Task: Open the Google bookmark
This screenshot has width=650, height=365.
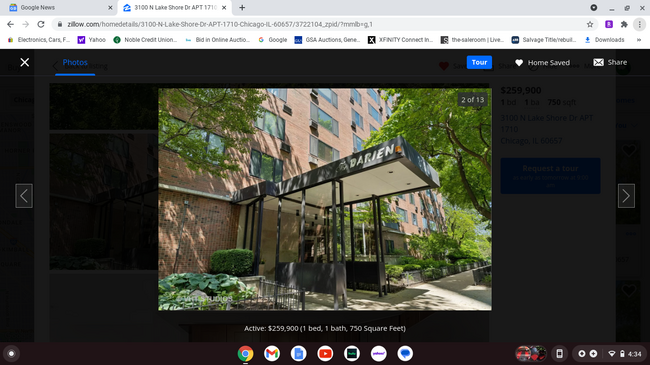Action: pos(272,40)
